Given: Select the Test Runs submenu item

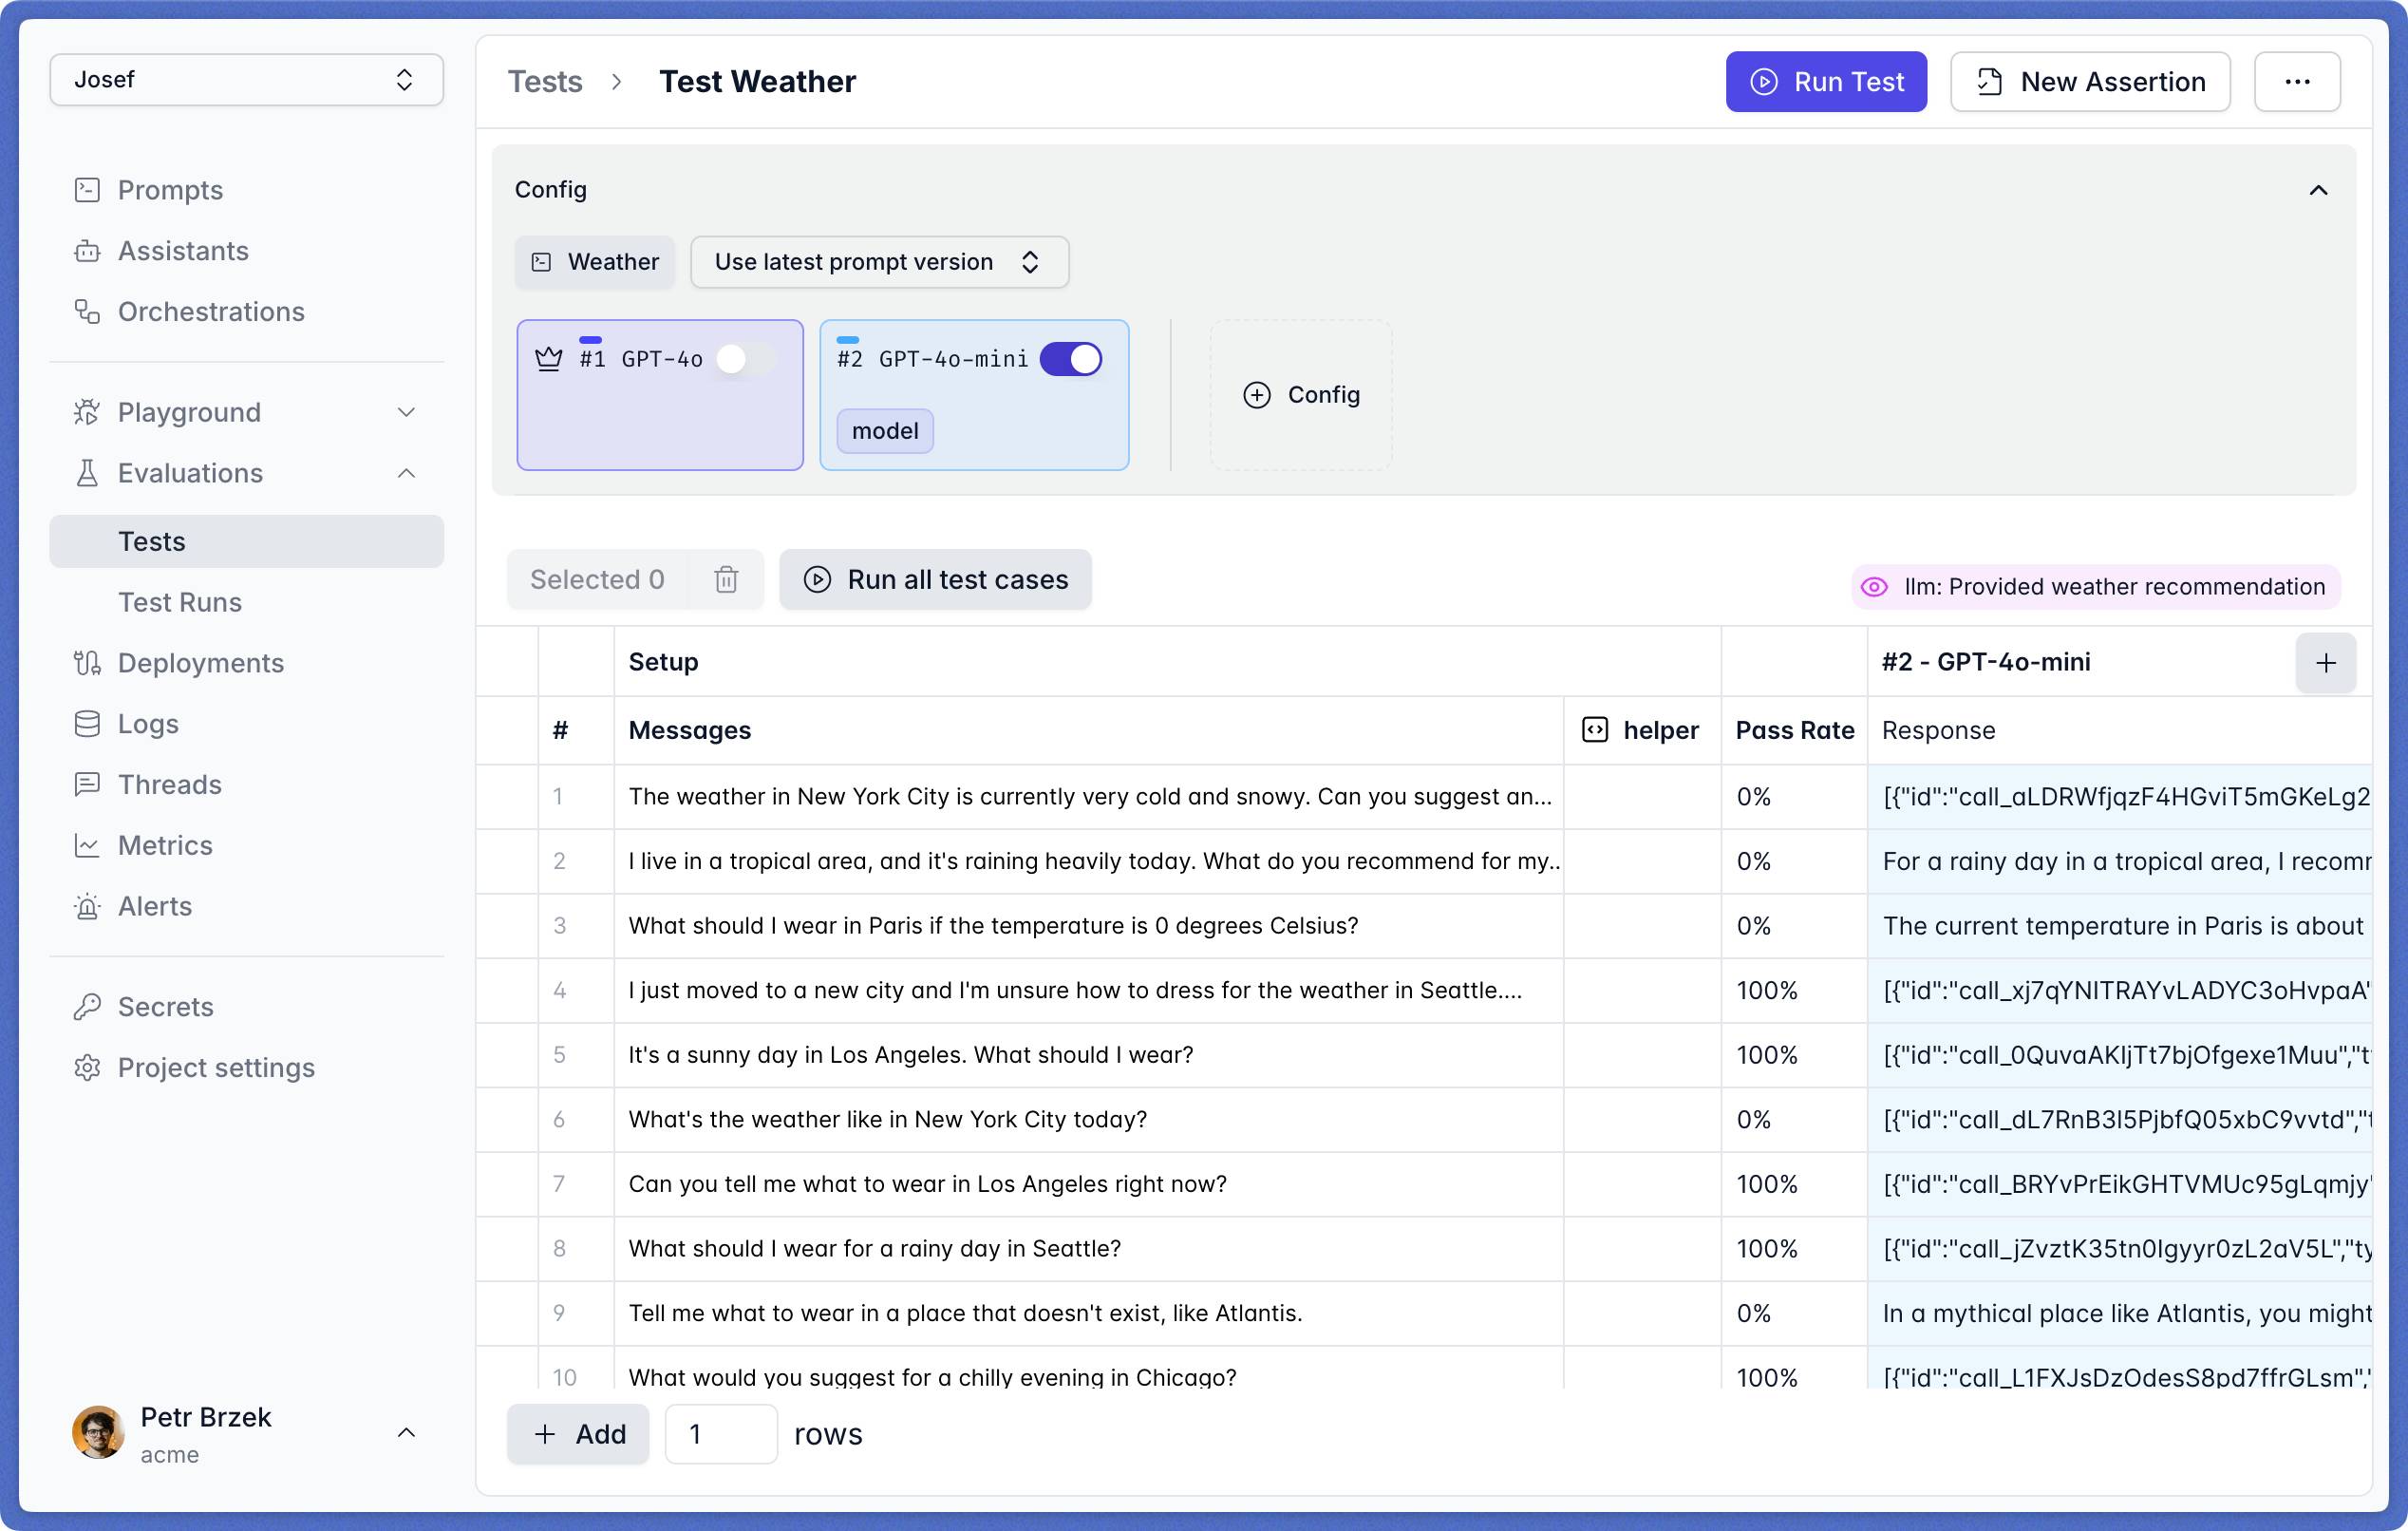Looking at the screenshot, I should point(180,600).
